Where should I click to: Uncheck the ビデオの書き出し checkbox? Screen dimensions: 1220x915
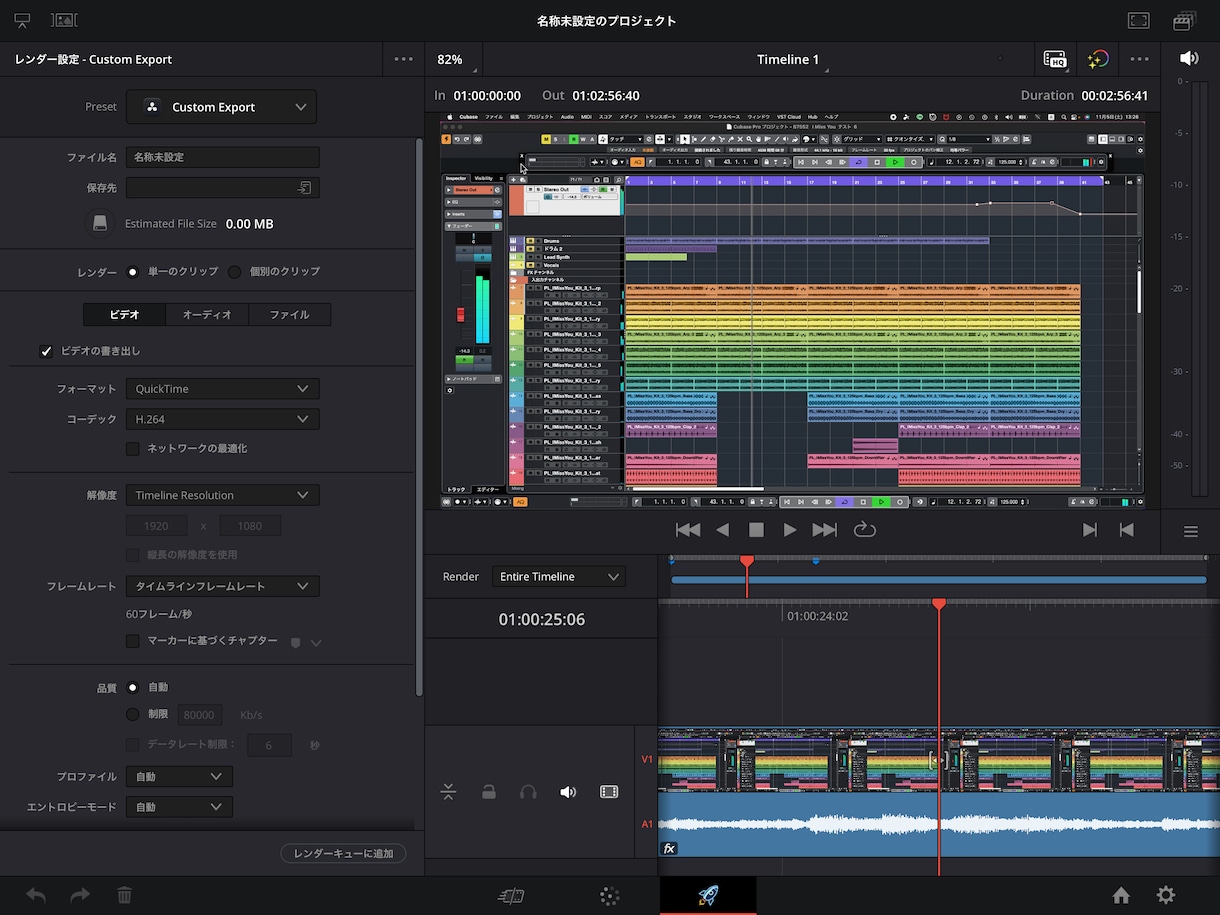pos(46,351)
